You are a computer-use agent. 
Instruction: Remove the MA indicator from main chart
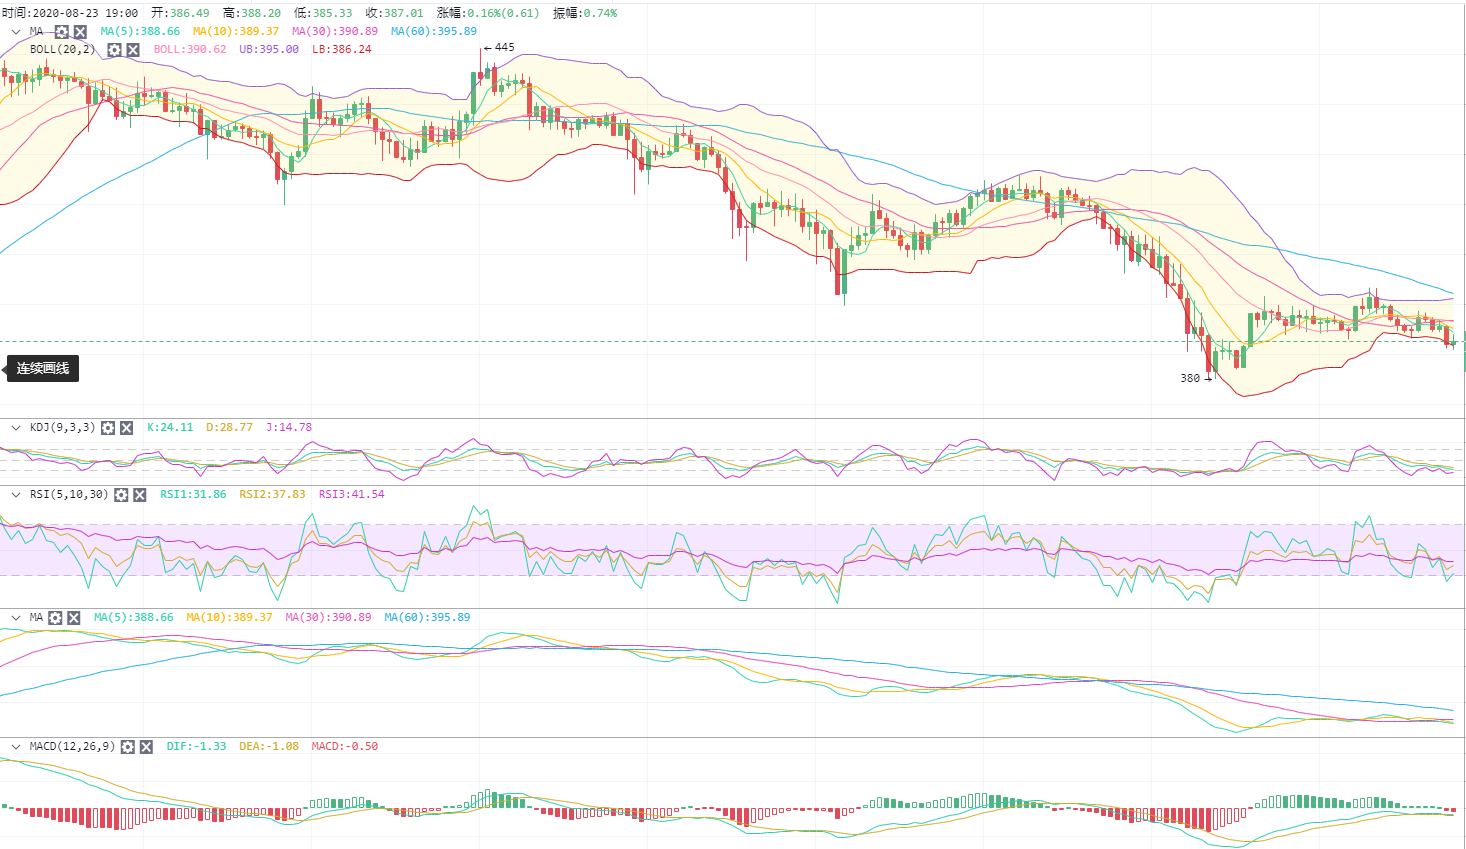click(80, 32)
